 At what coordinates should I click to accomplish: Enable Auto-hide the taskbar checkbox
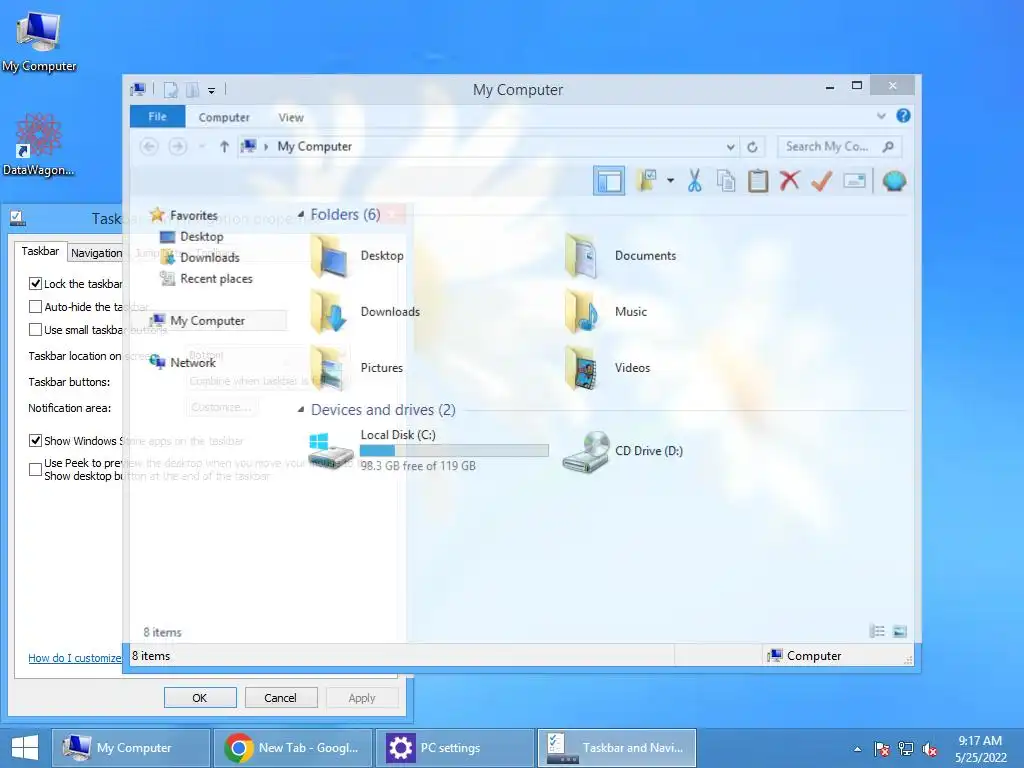tap(35, 306)
